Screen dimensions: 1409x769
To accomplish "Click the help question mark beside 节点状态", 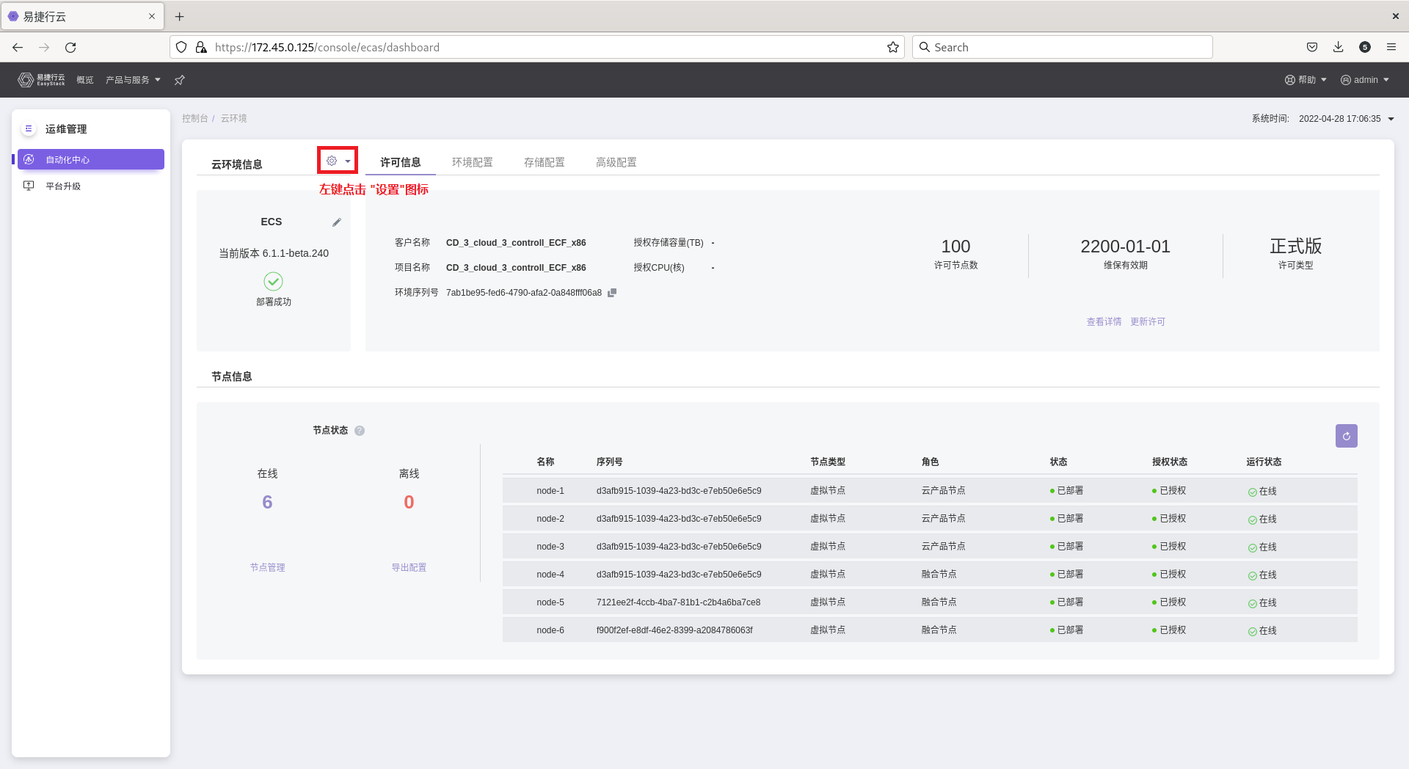I will pos(360,431).
